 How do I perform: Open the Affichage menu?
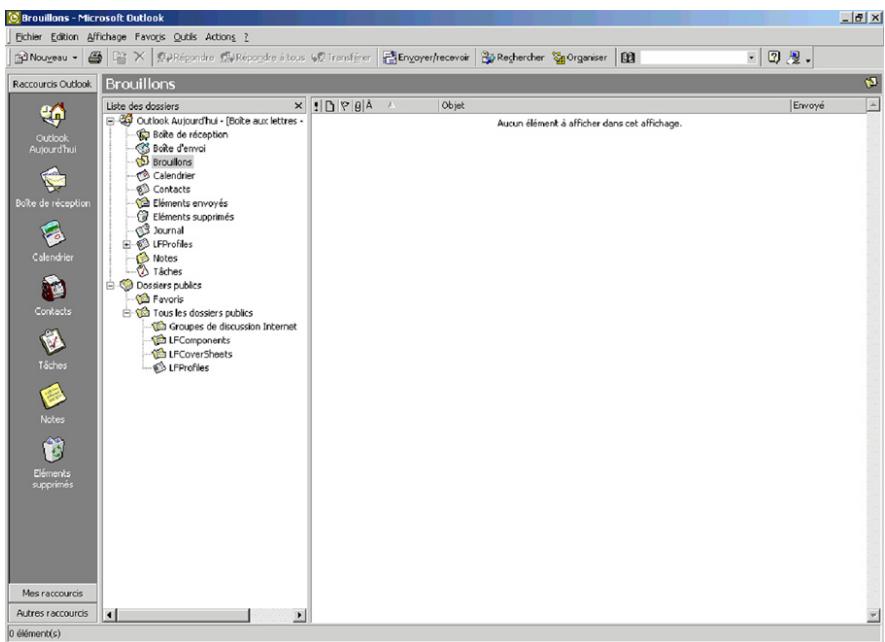pos(107,37)
